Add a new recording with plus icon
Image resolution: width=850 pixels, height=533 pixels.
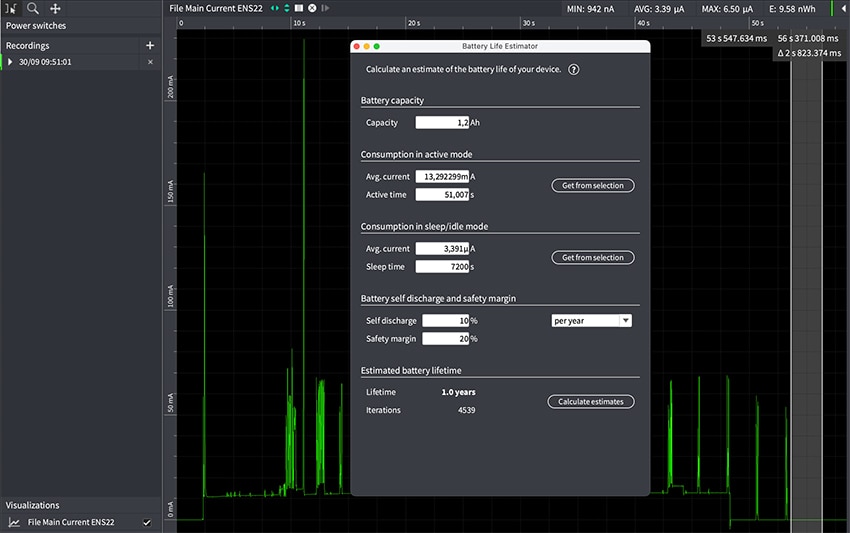150,45
